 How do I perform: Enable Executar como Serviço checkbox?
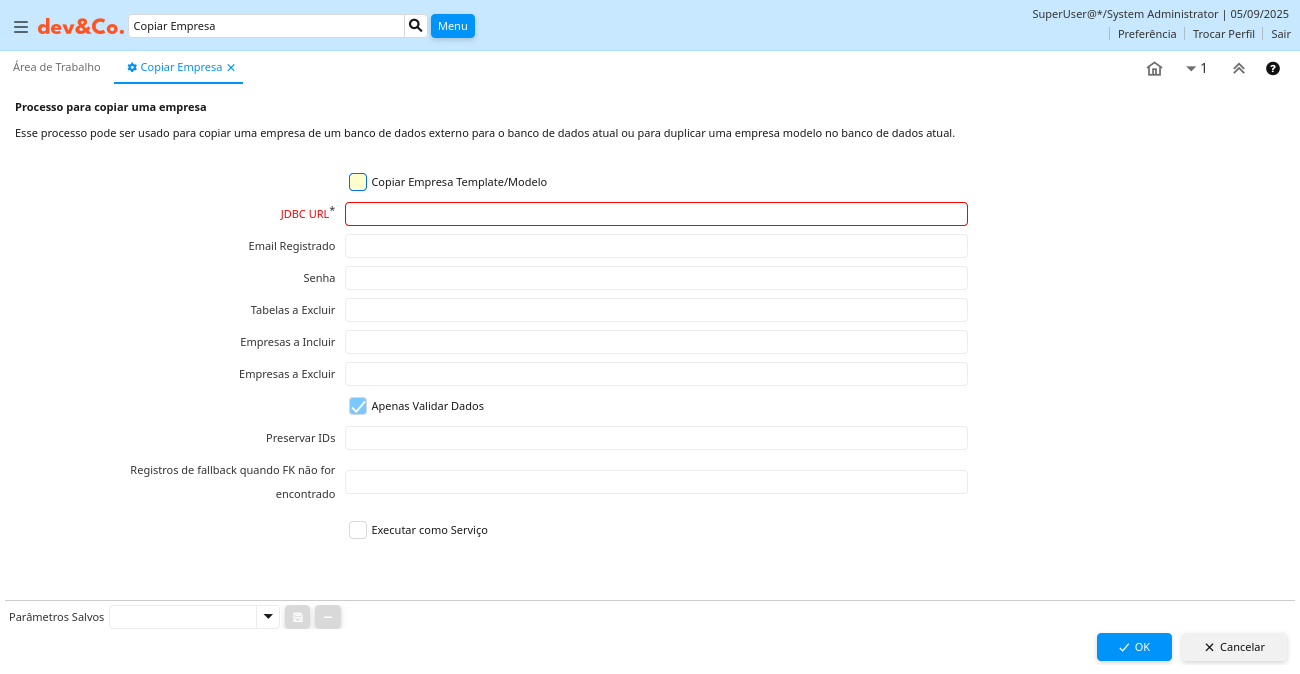pyautogui.click(x=358, y=530)
